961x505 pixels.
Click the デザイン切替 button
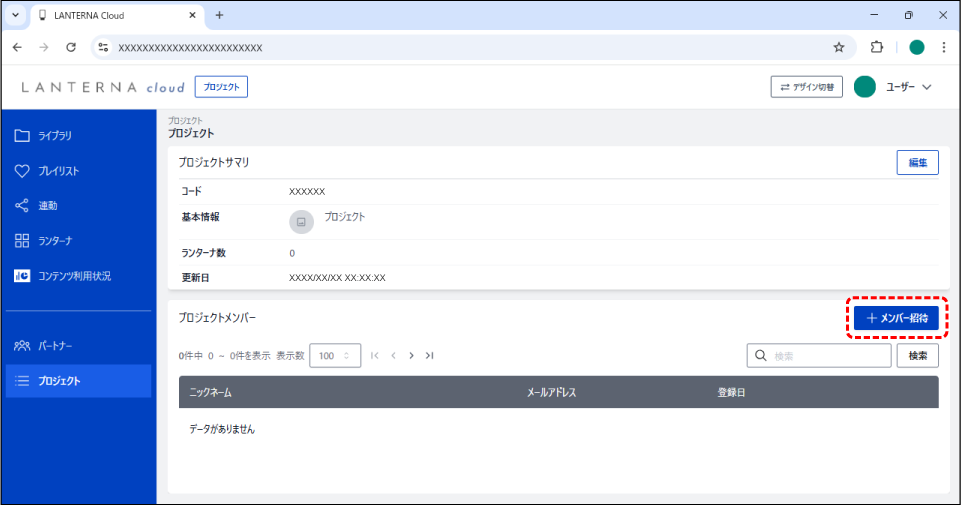808,87
